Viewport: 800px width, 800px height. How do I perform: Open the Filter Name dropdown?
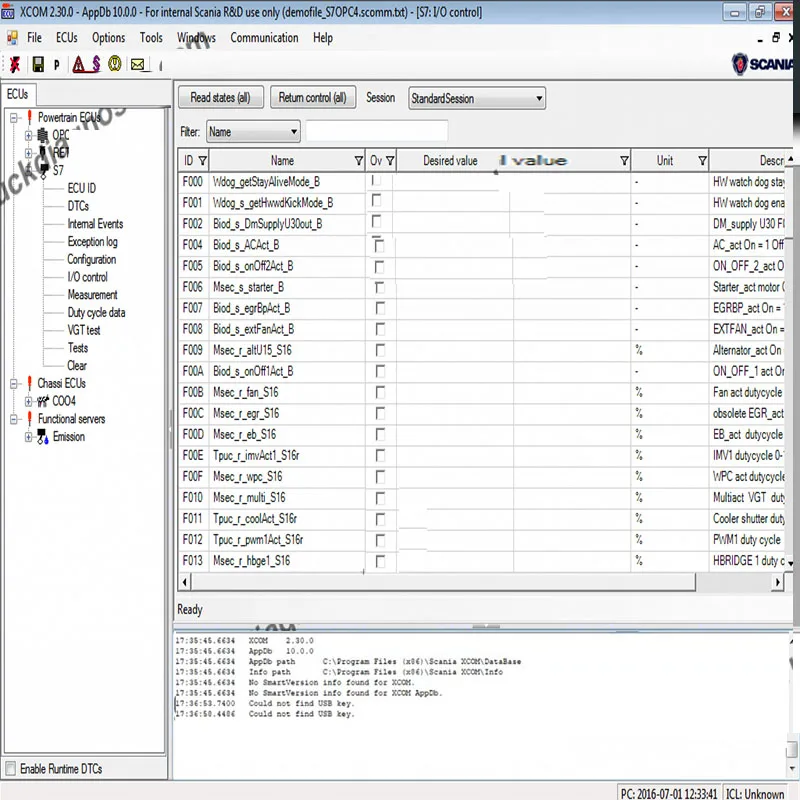click(253, 132)
